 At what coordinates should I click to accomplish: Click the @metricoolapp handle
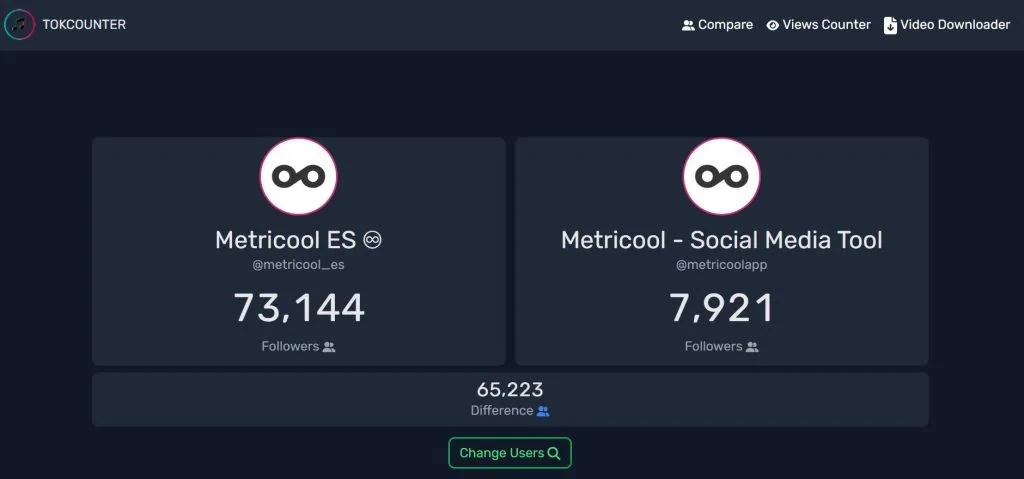721,266
